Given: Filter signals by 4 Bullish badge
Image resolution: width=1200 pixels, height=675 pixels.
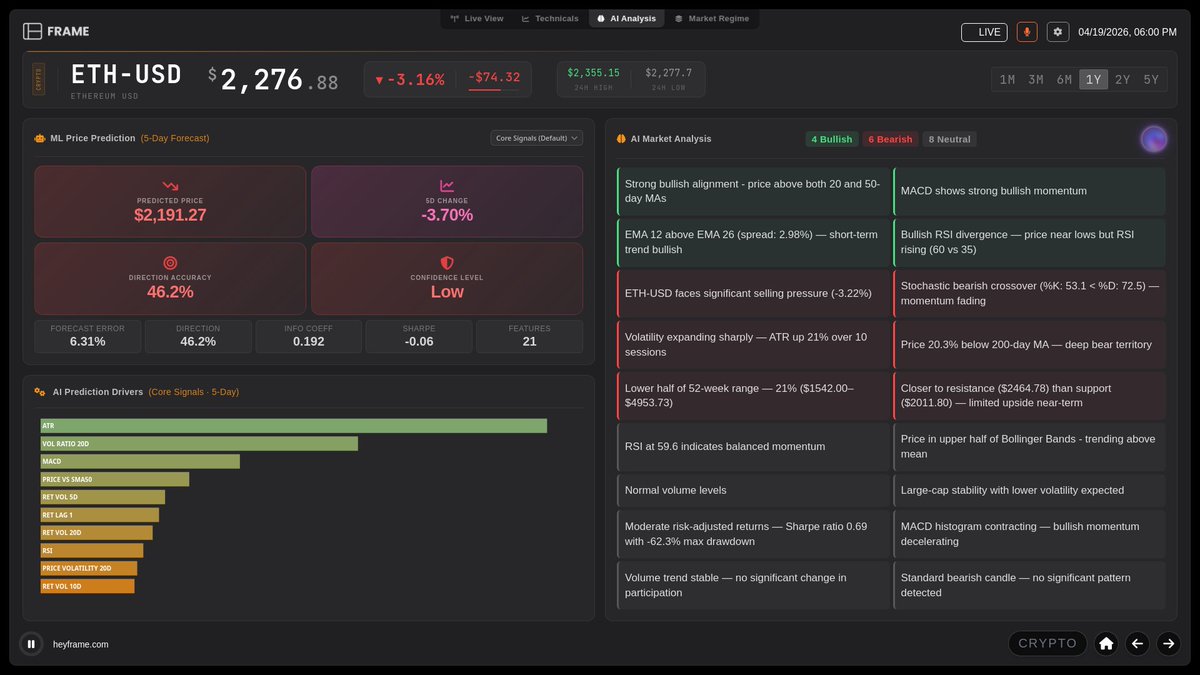Looking at the screenshot, I should tap(832, 139).
